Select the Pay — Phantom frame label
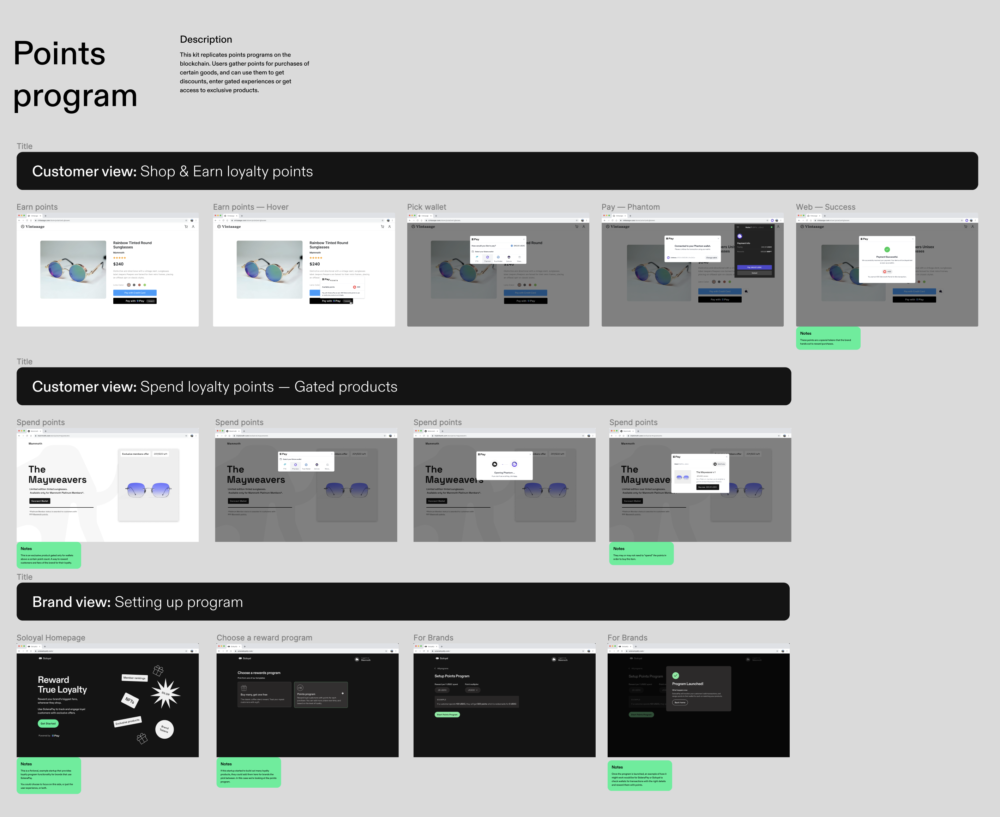The image size is (1000, 817). coord(631,207)
